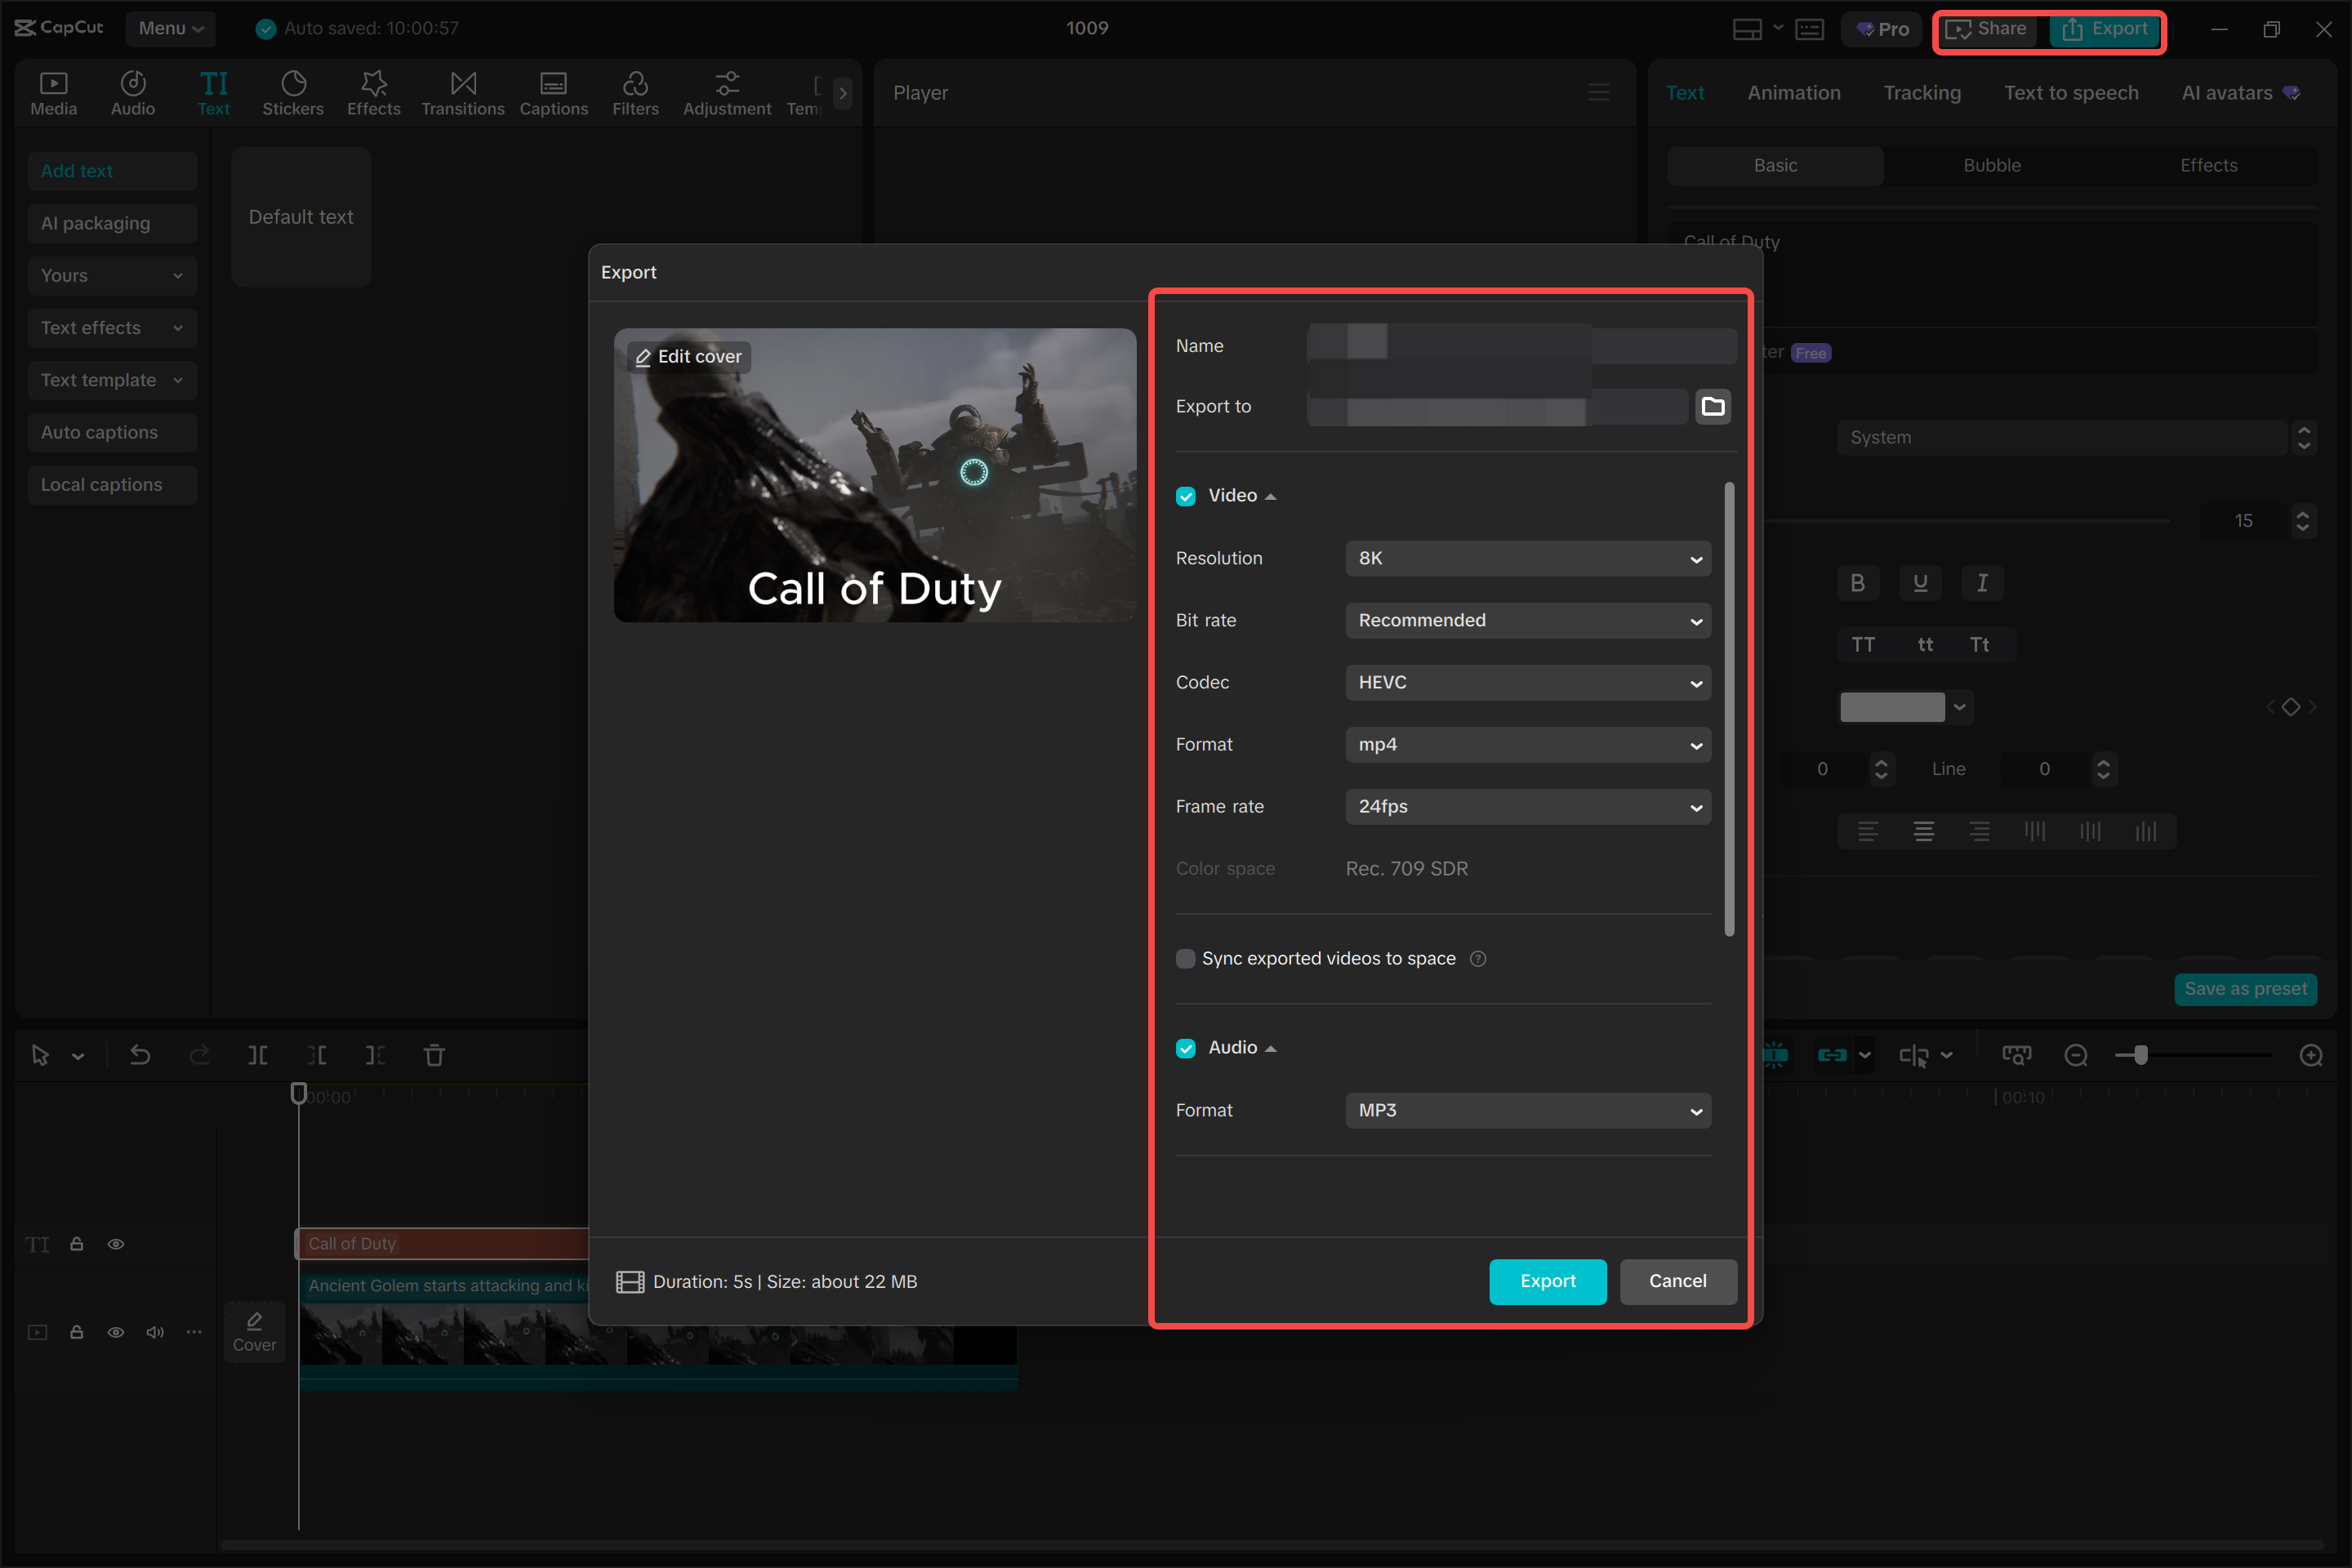
Task: Open the Effects panel
Action: click(x=373, y=92)
